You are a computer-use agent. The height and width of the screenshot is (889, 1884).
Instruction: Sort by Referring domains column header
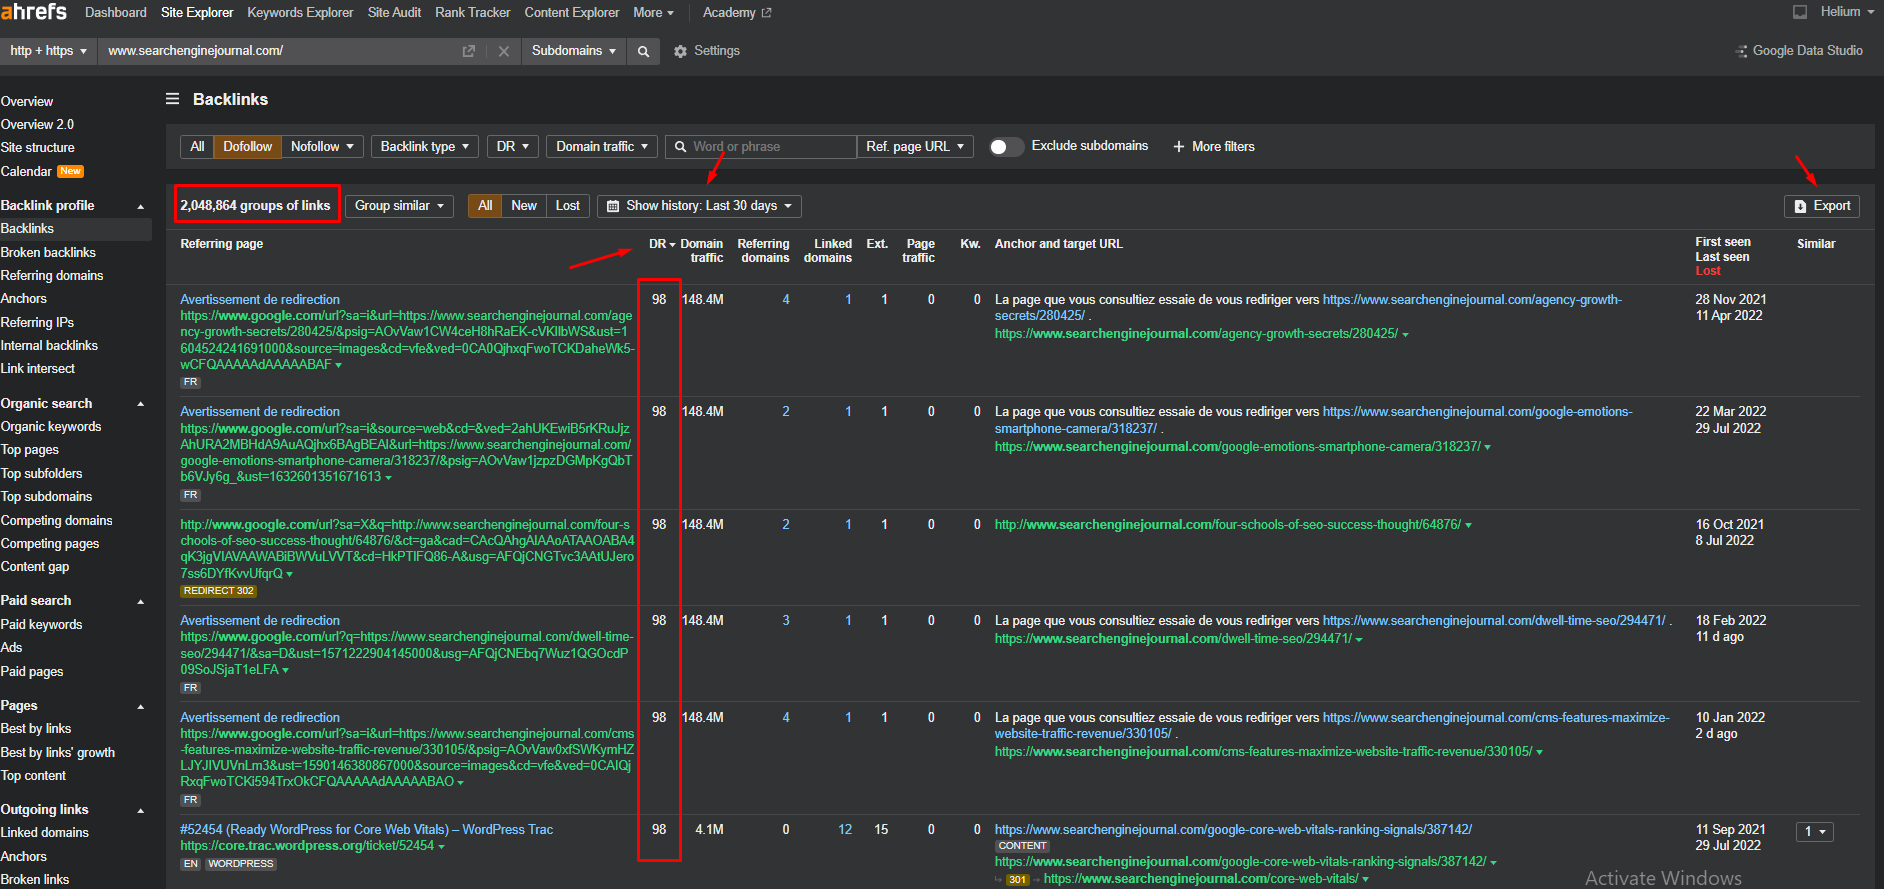pos(764,251)
